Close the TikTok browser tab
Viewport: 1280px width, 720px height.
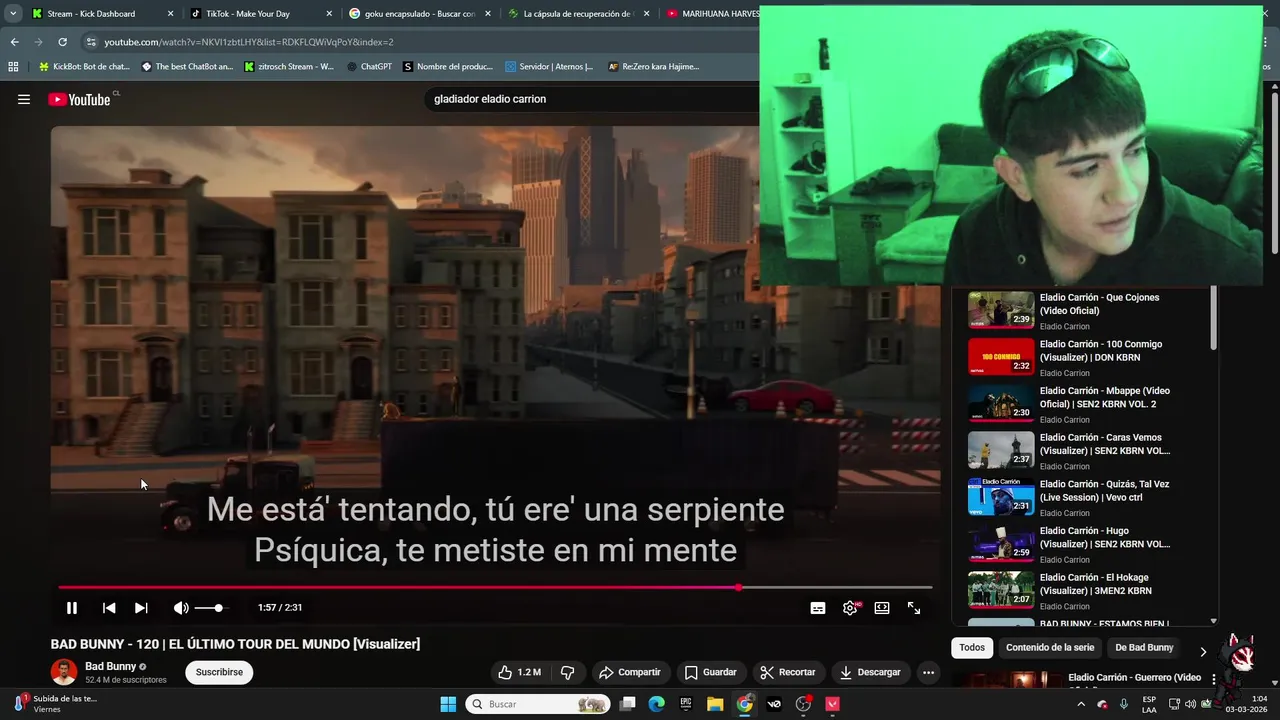(x=329, y=14)
